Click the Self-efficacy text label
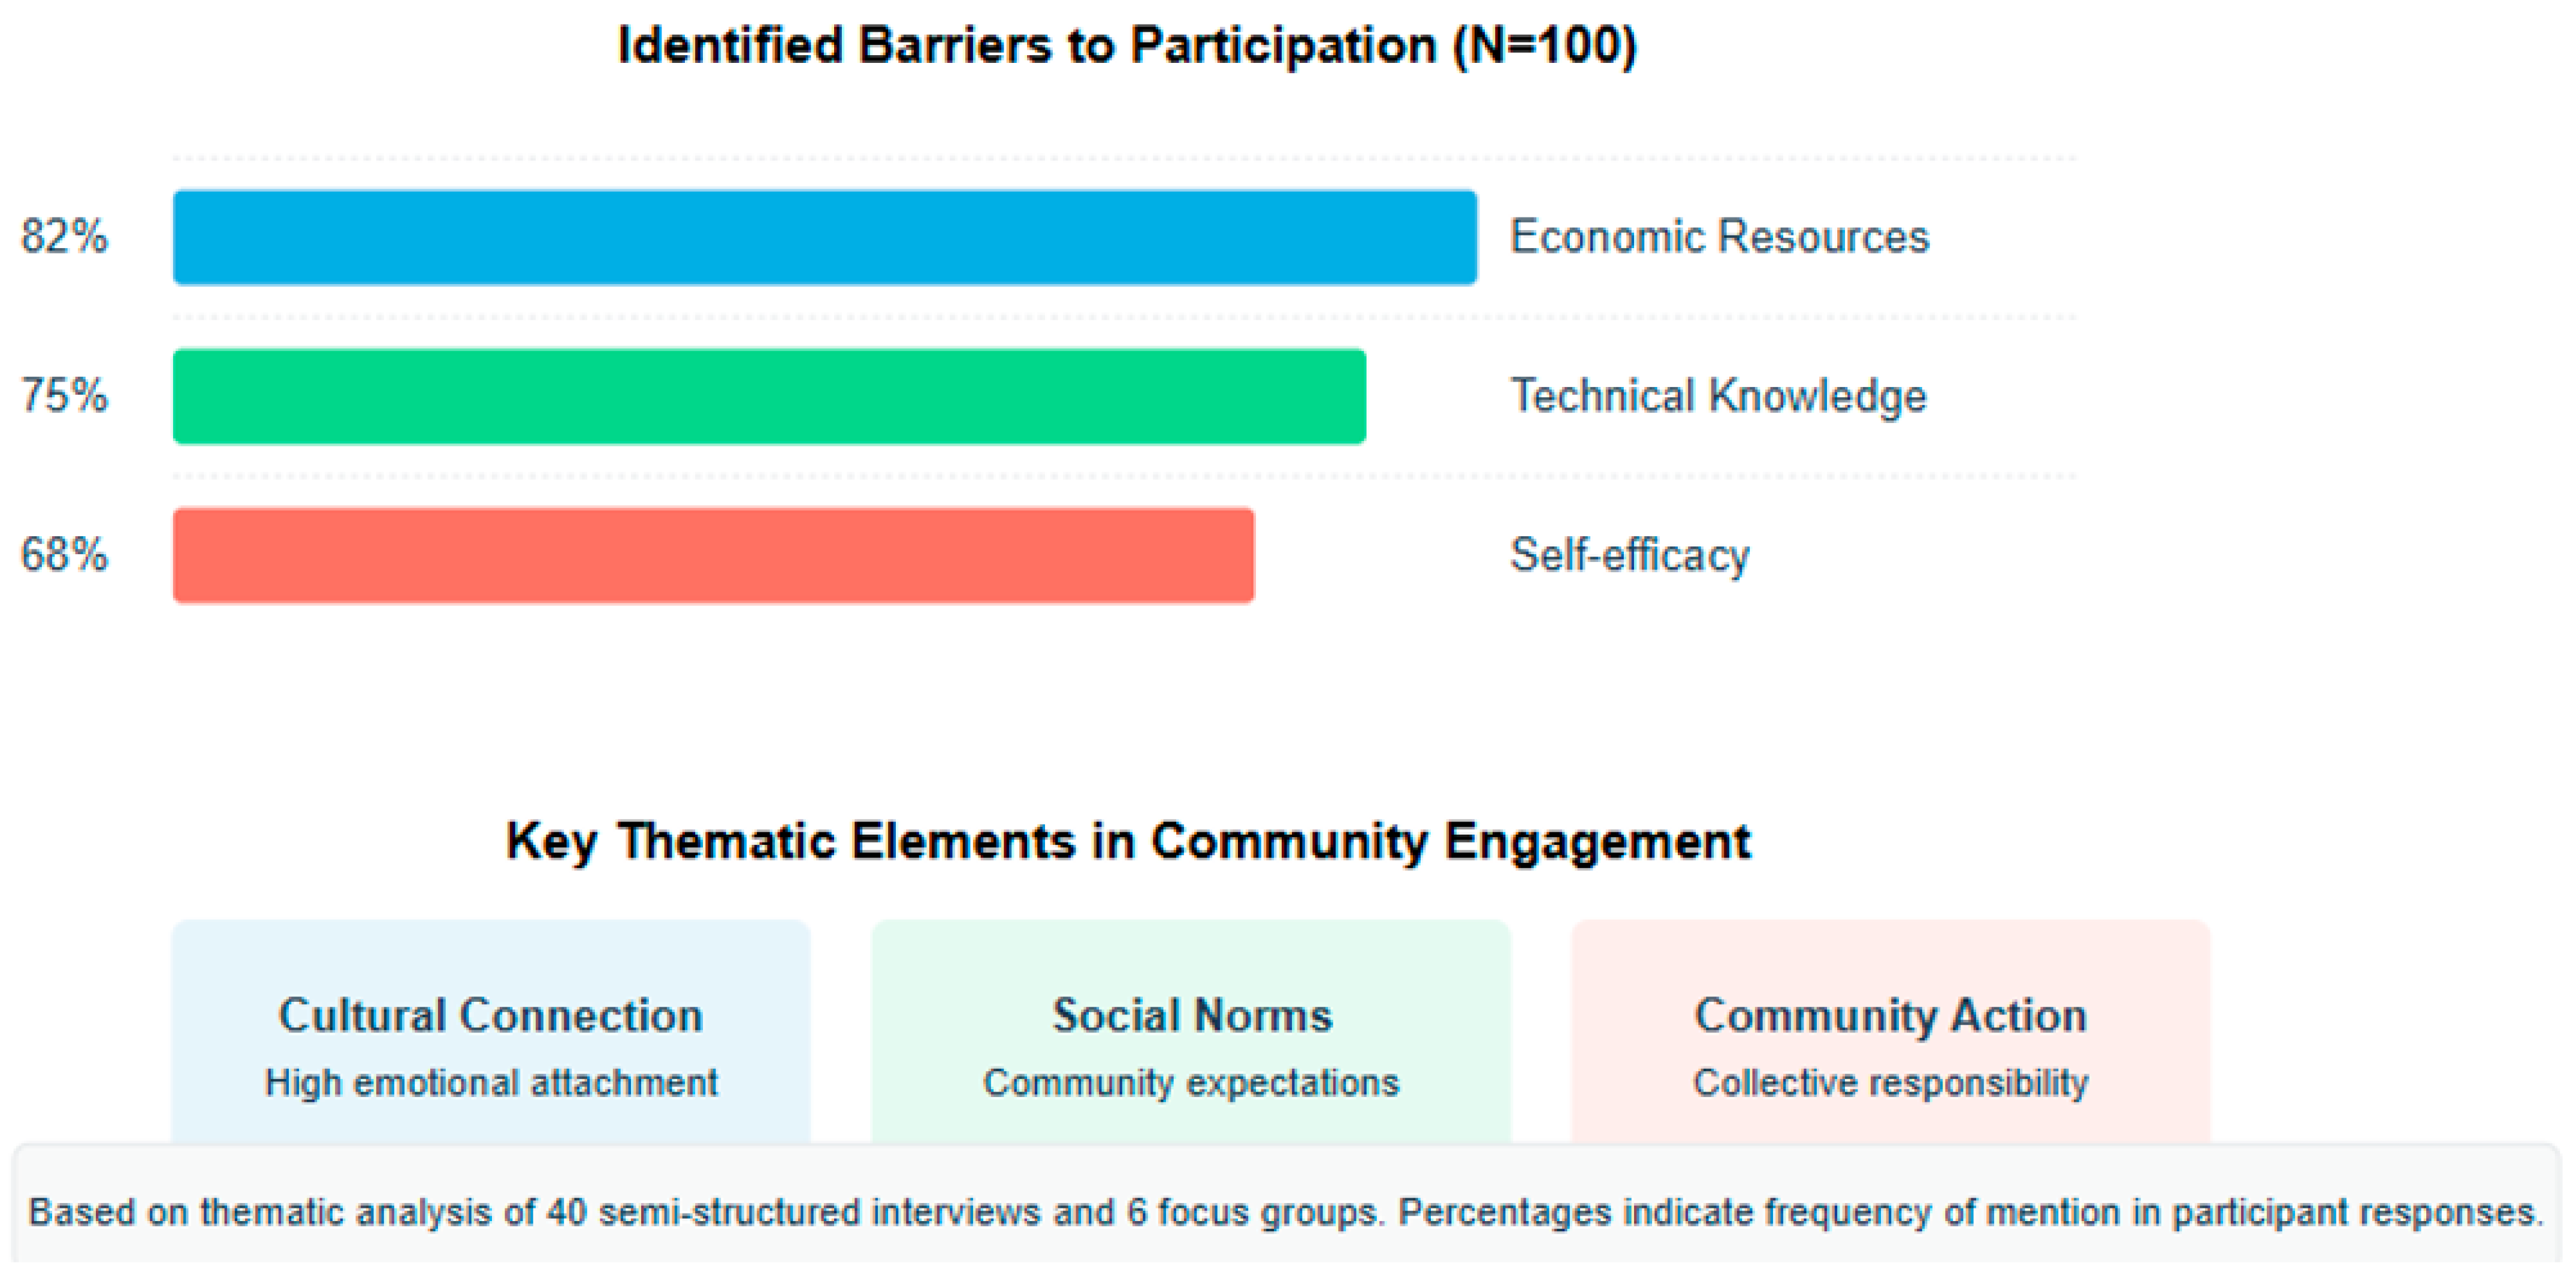Screen dimensions: 2576x1278 pyautogui.click(x=1630, y=555)
